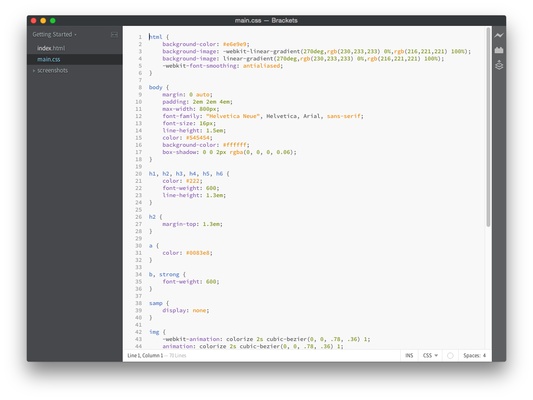Image resolution: width=533 pixels, height=400 pixels.
Task: Click the b, strong selector
Action: click(164, 274)
